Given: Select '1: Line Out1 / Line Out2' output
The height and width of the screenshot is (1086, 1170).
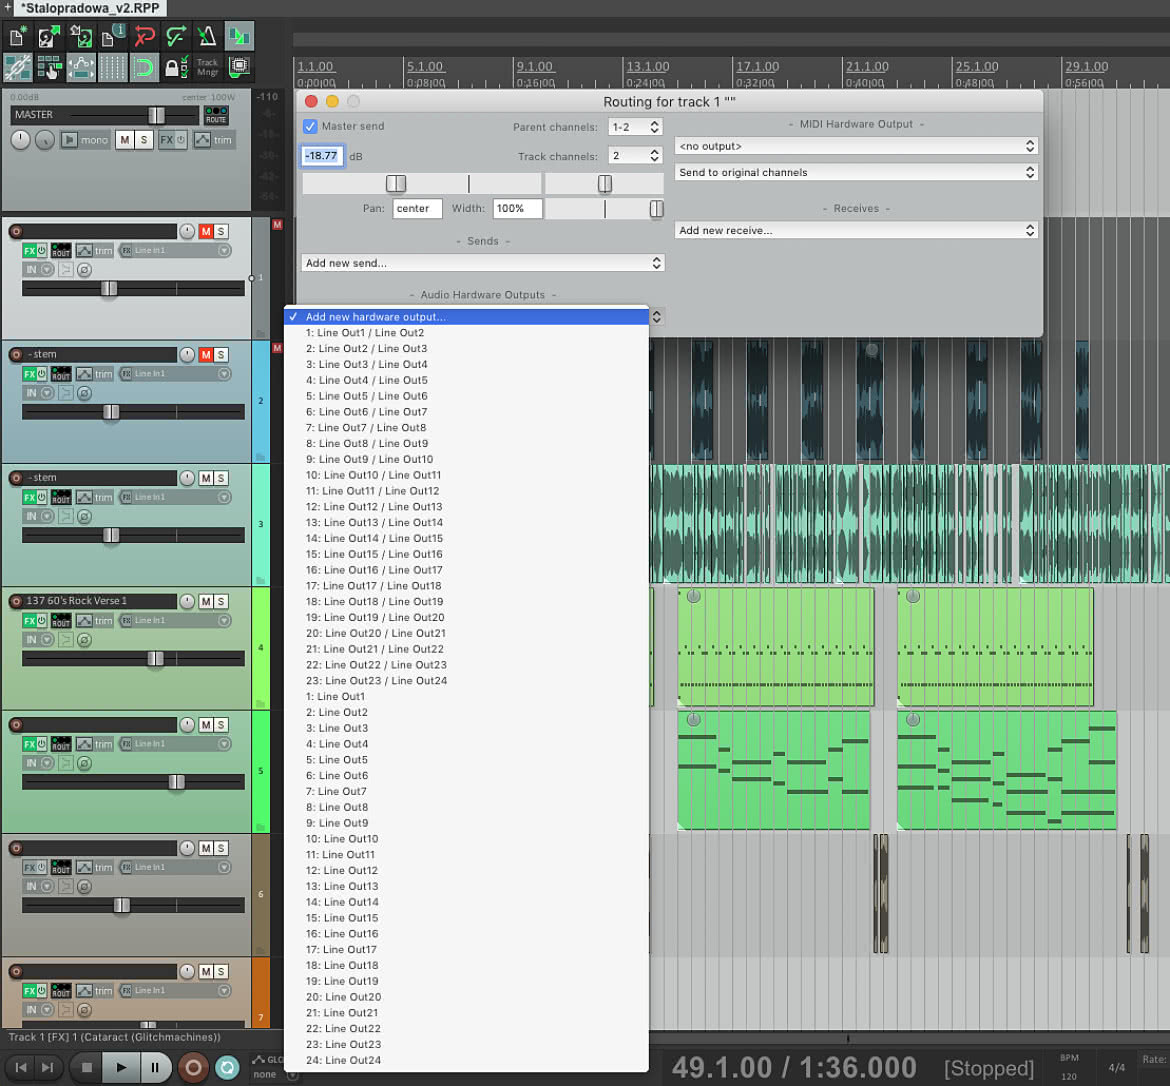Looking at the screenshot, I should [x=466, y=333].
